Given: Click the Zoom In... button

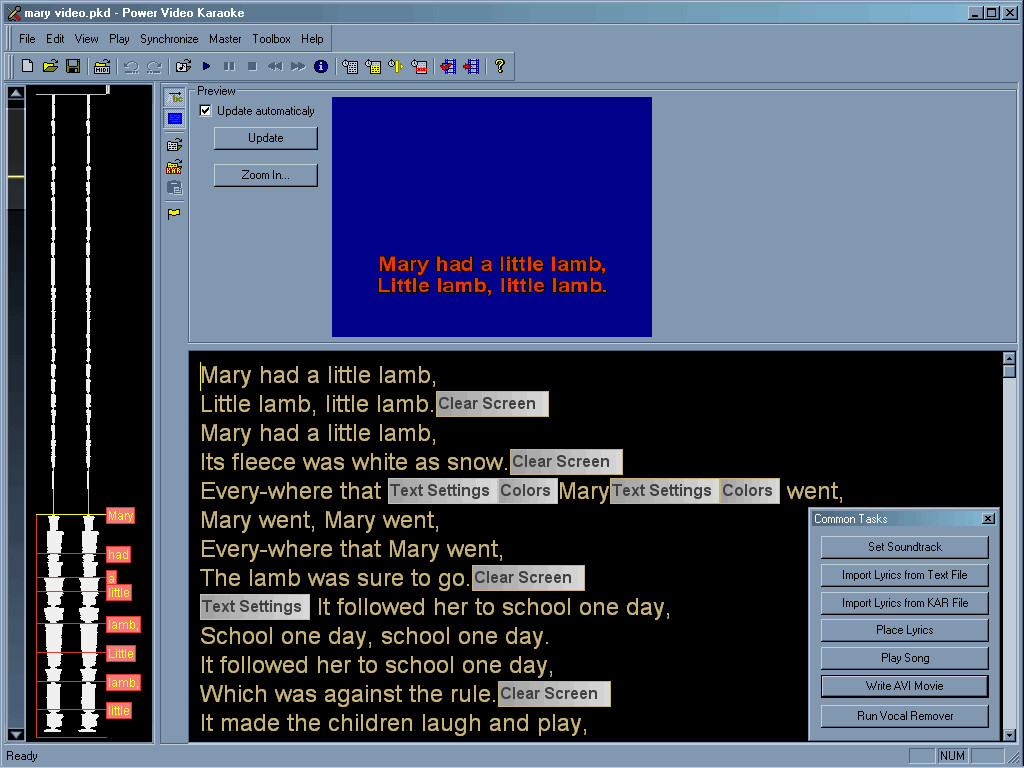Looking at the screenshot, I should [x=266, y=175].
